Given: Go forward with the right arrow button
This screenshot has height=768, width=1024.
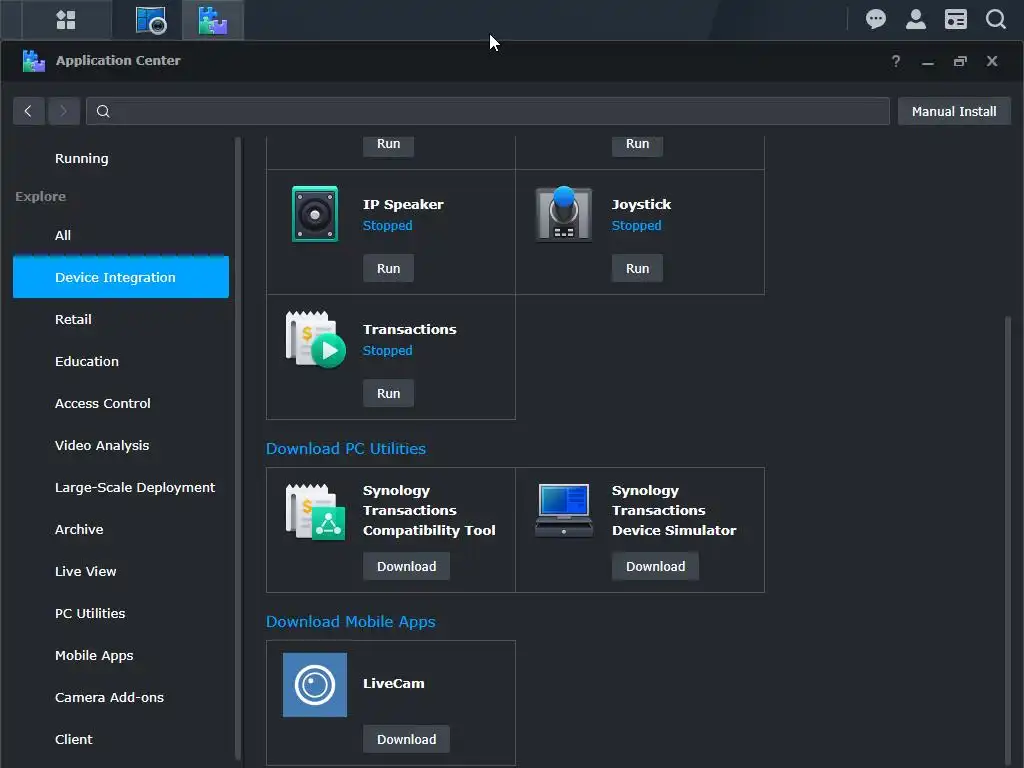Looking at the screenshot, I should pyautogui.click(x=64, y=111).
